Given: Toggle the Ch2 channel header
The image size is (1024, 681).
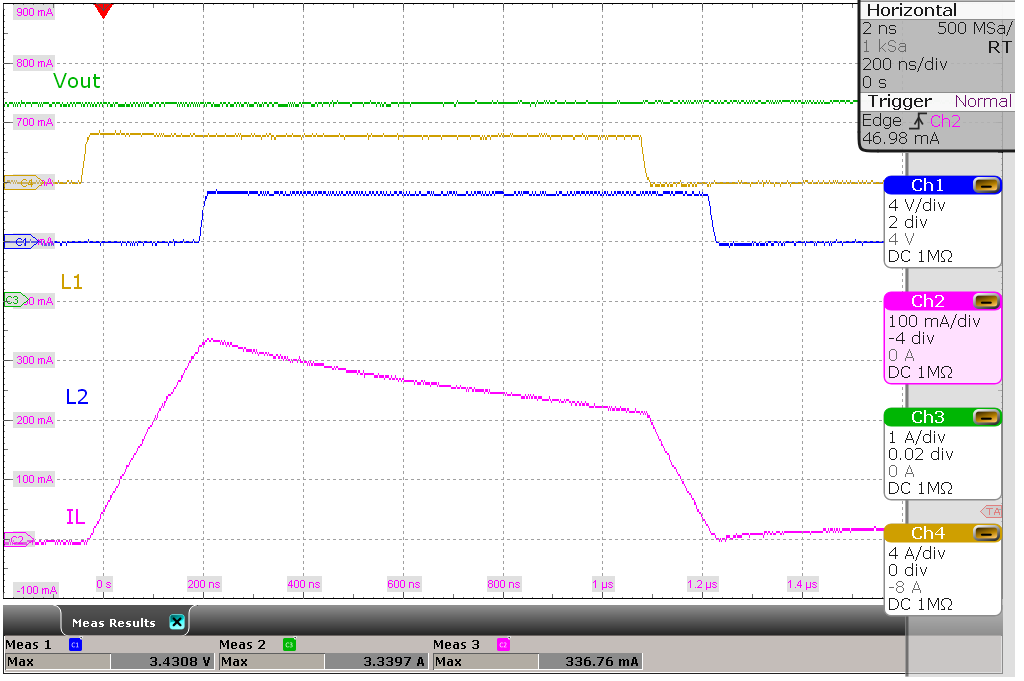Looking at the screenshot, I should tap(925, 301).
